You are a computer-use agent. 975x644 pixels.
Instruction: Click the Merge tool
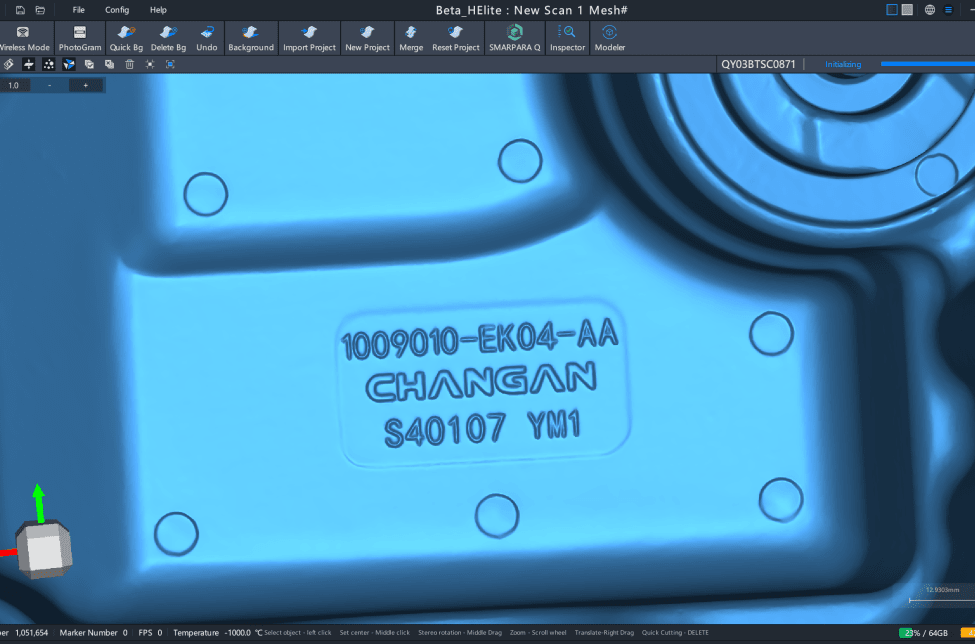411,39
